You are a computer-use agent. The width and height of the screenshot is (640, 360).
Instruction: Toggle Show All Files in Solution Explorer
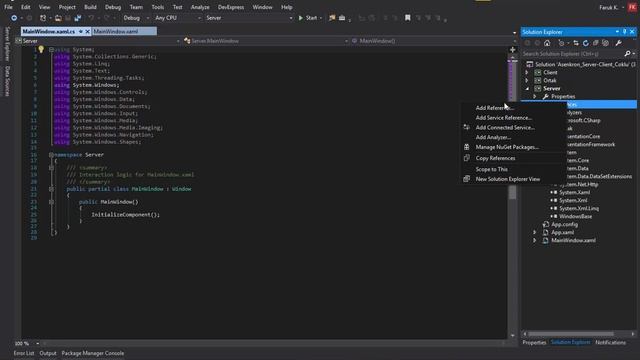[x=605, y=43]
